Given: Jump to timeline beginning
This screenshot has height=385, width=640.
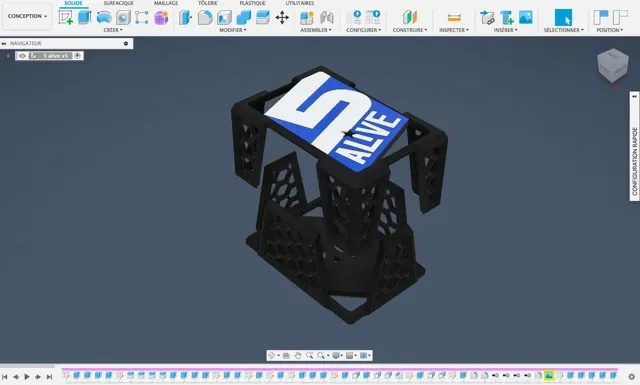Looking at the screenshot, I should coord(4,376).
